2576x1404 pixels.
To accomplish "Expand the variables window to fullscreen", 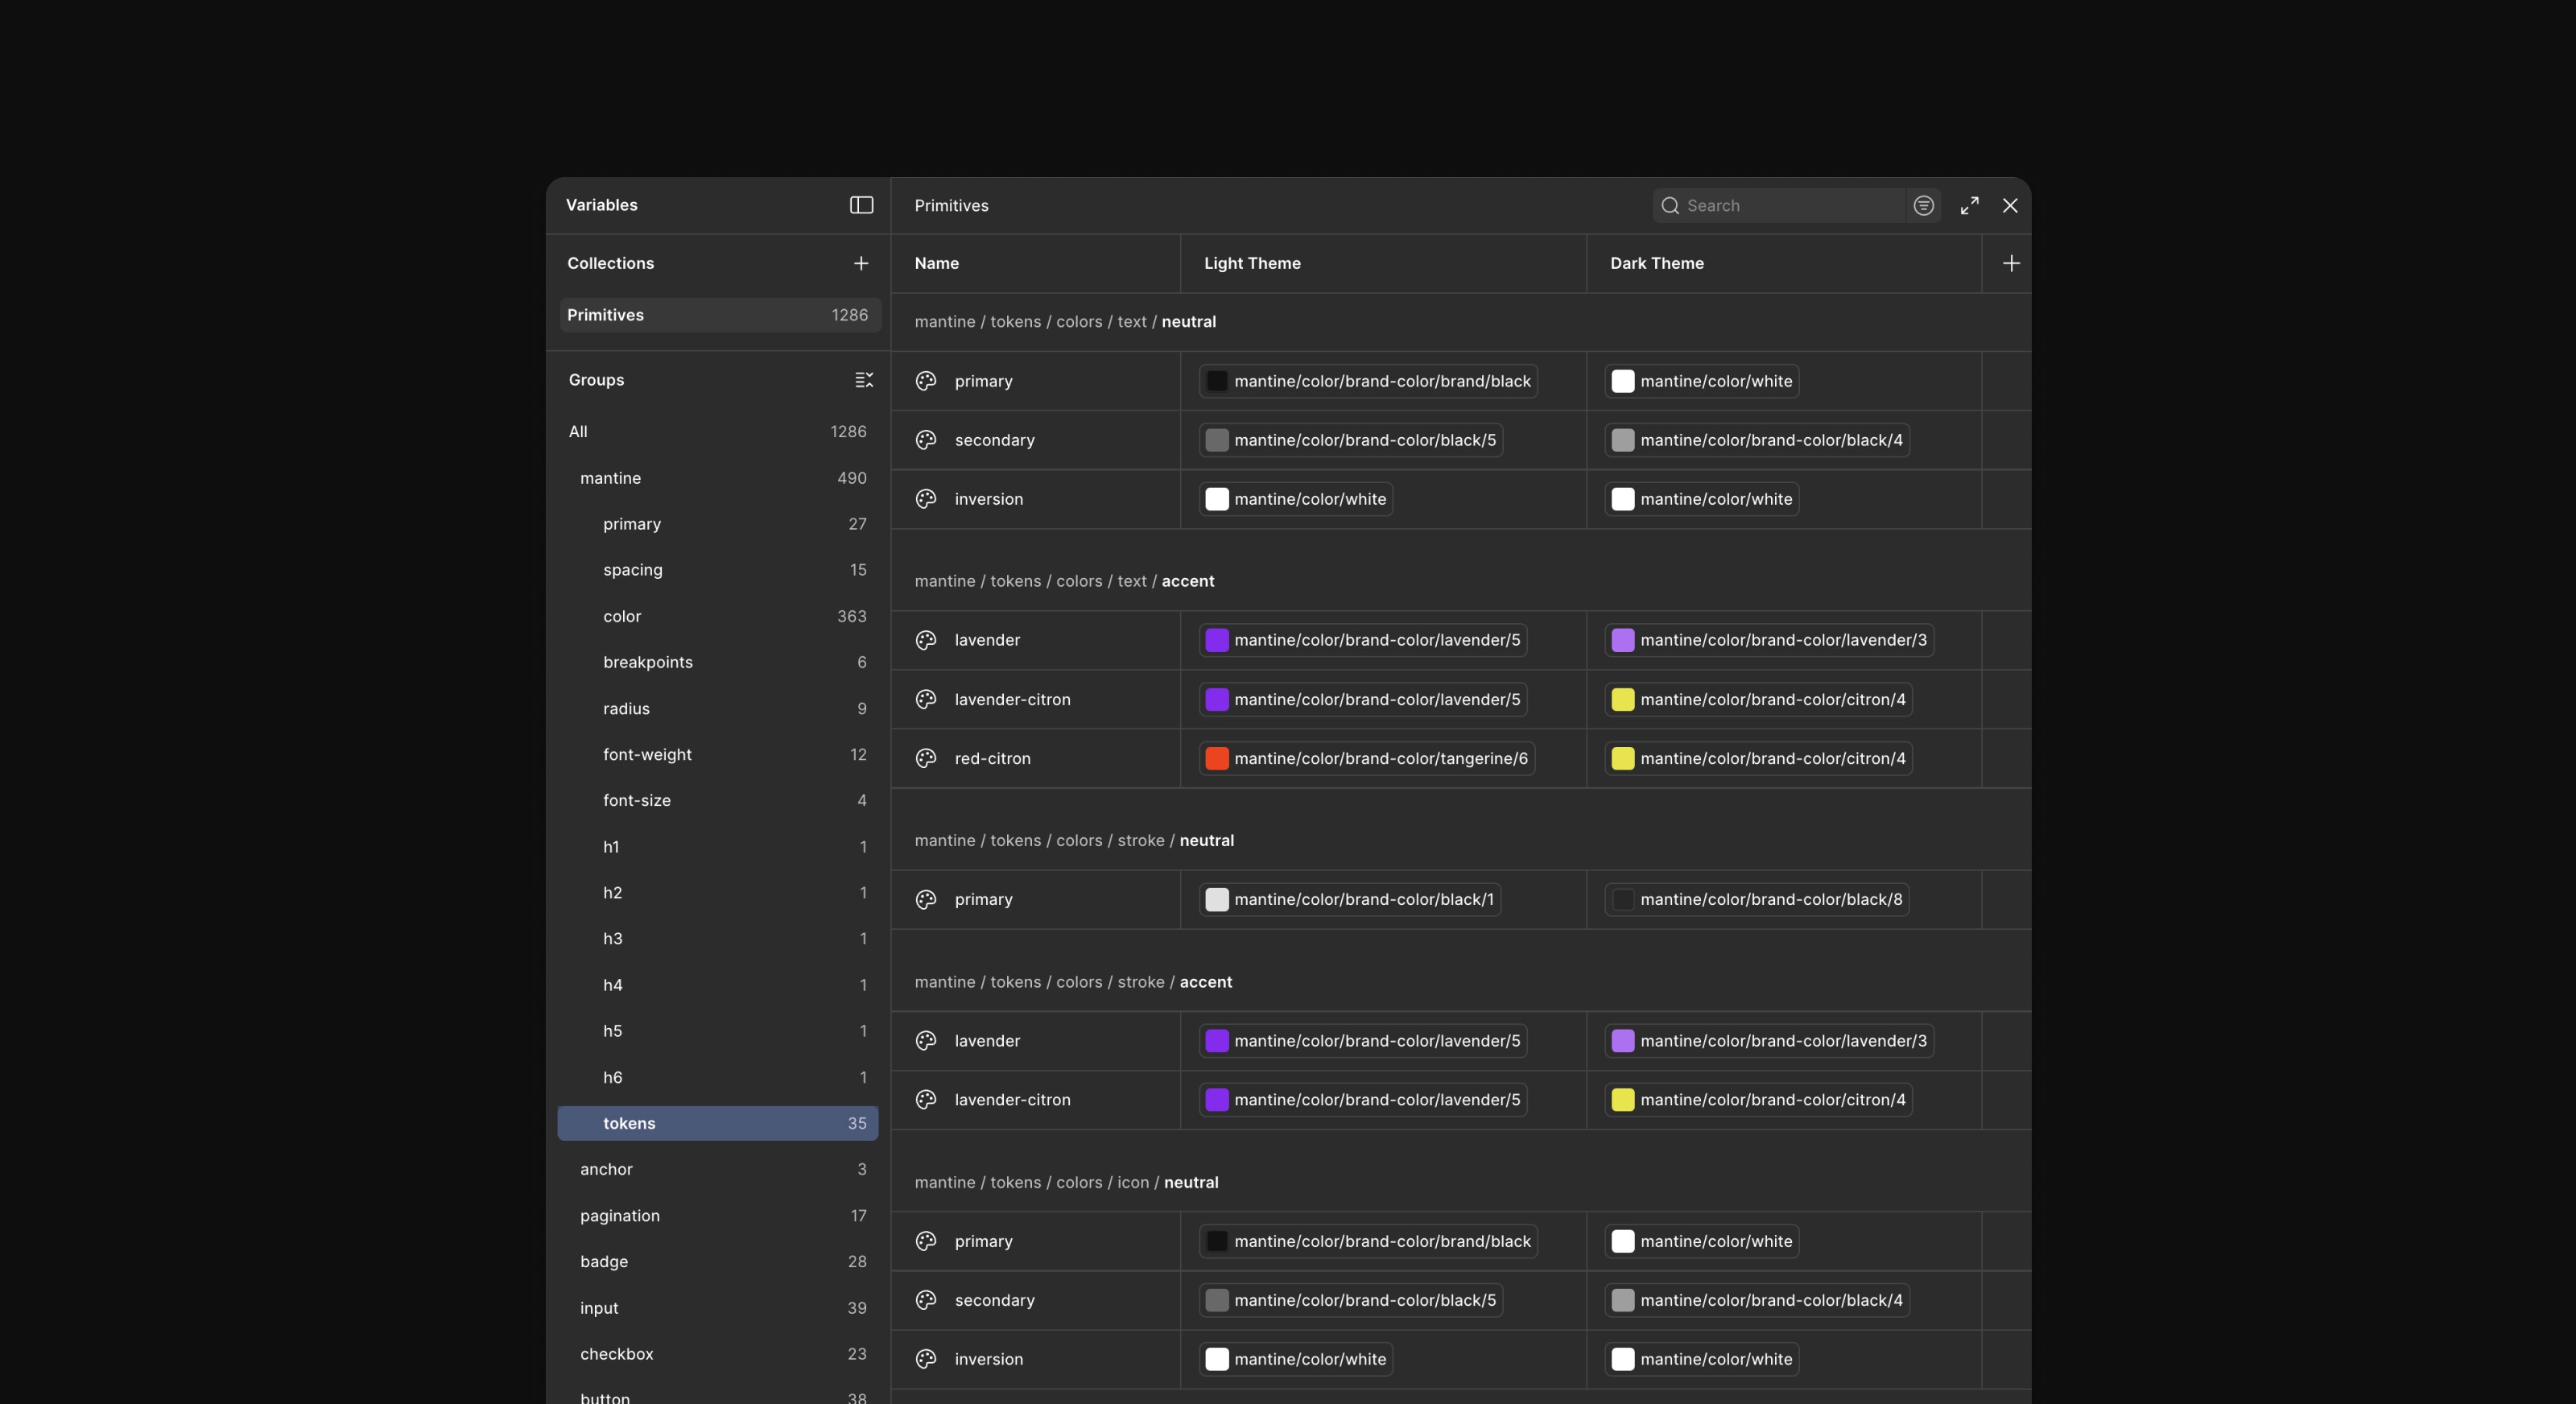I will coord(1969,205).
